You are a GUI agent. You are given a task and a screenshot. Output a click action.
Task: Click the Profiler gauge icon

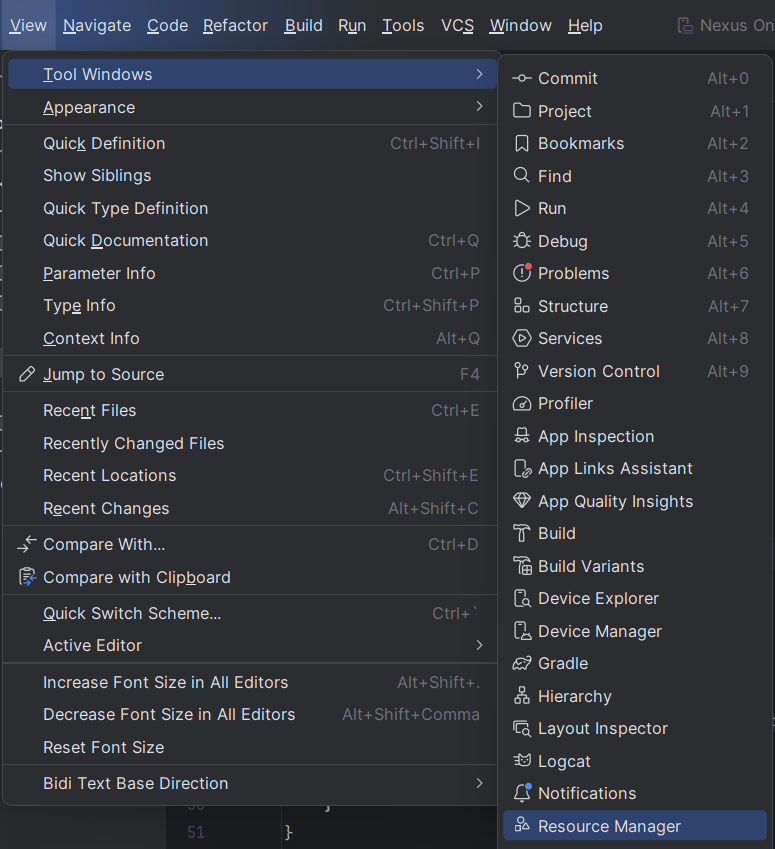point(521,403)
